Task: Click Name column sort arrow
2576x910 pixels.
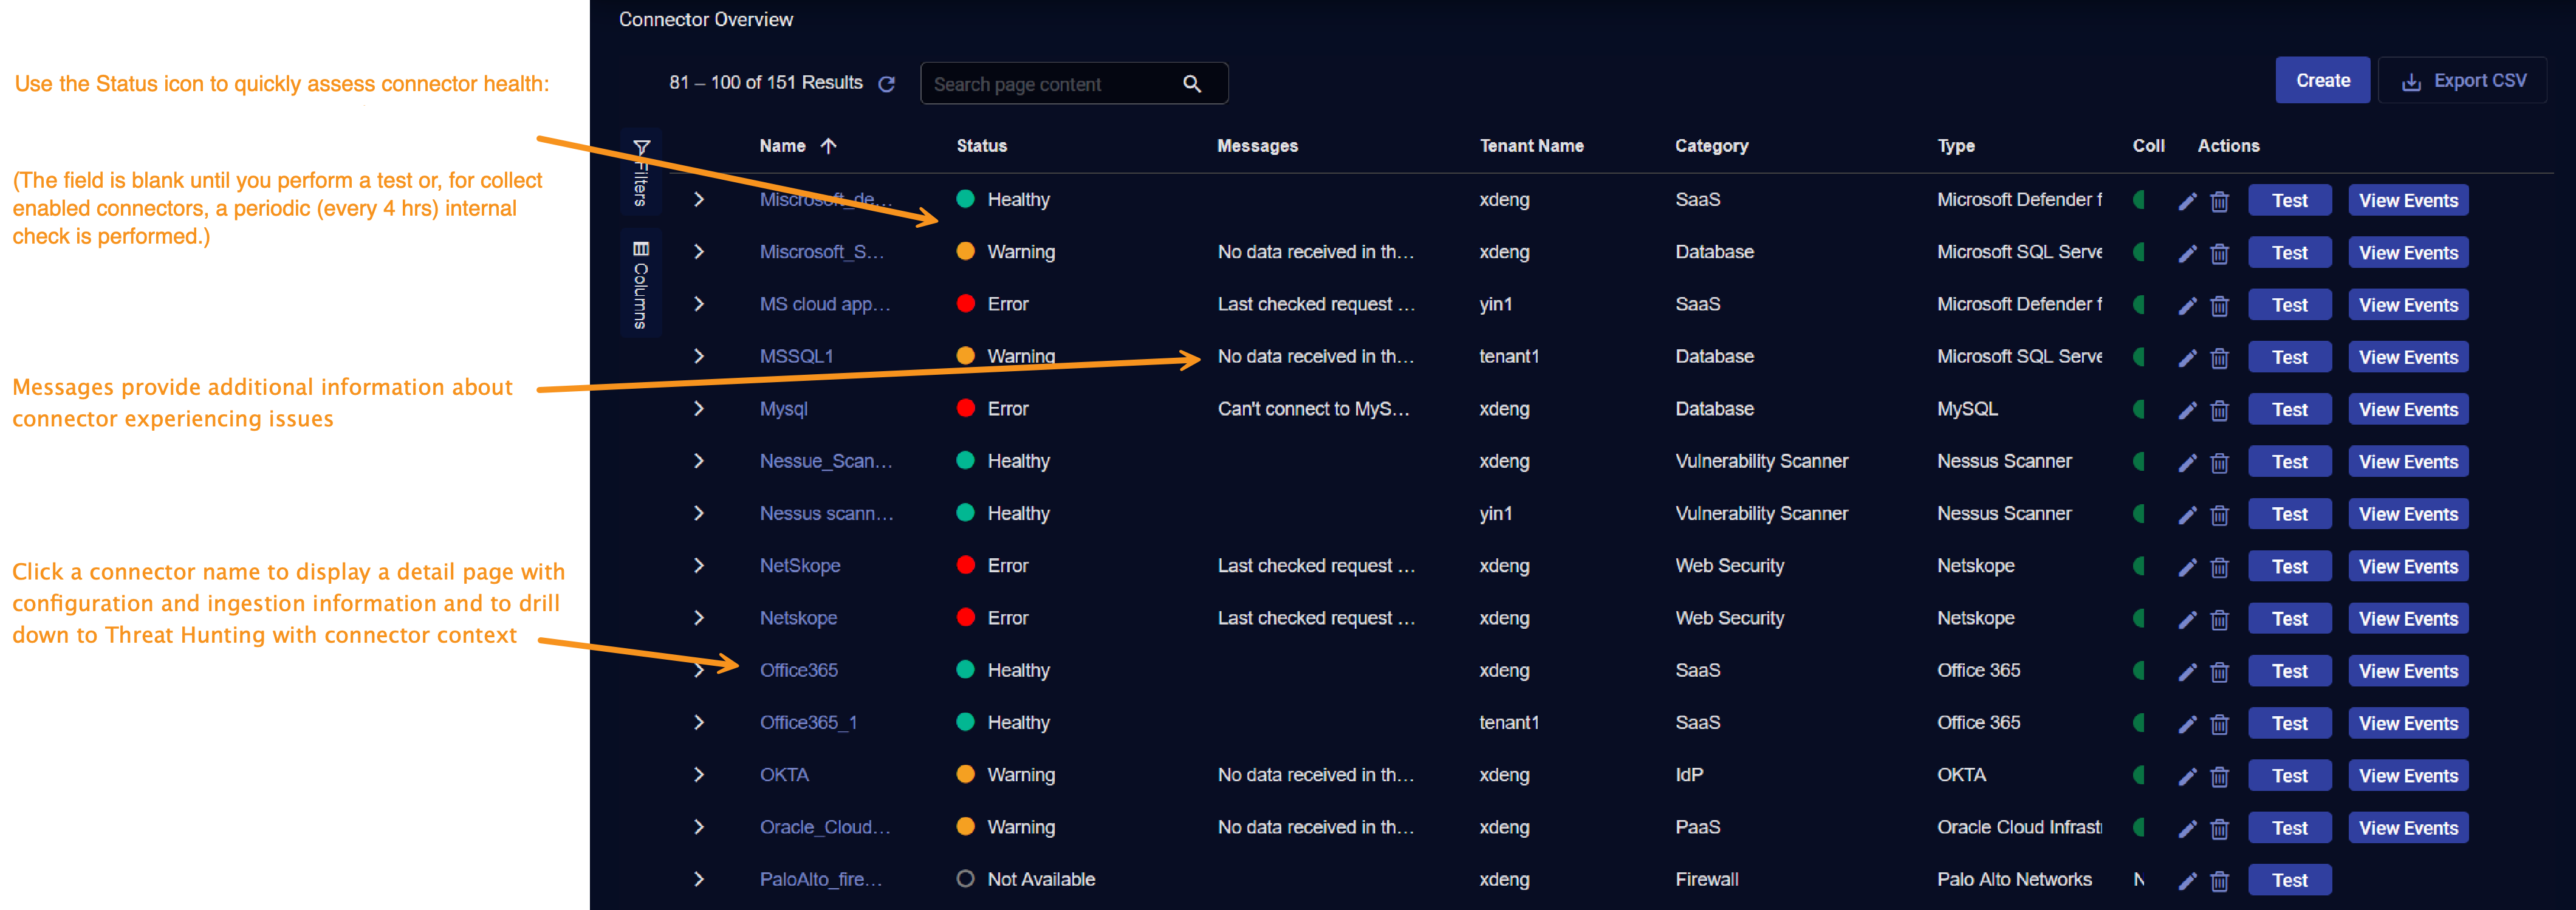Action: tap(828, 146)
